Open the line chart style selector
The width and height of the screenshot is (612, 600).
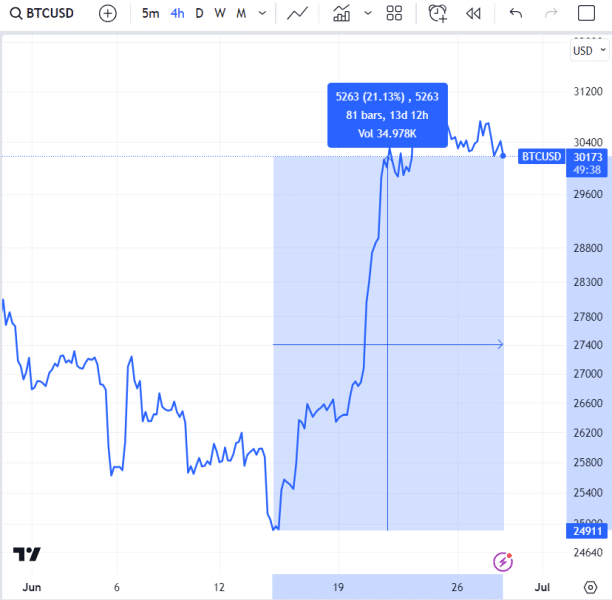(297, 14)
